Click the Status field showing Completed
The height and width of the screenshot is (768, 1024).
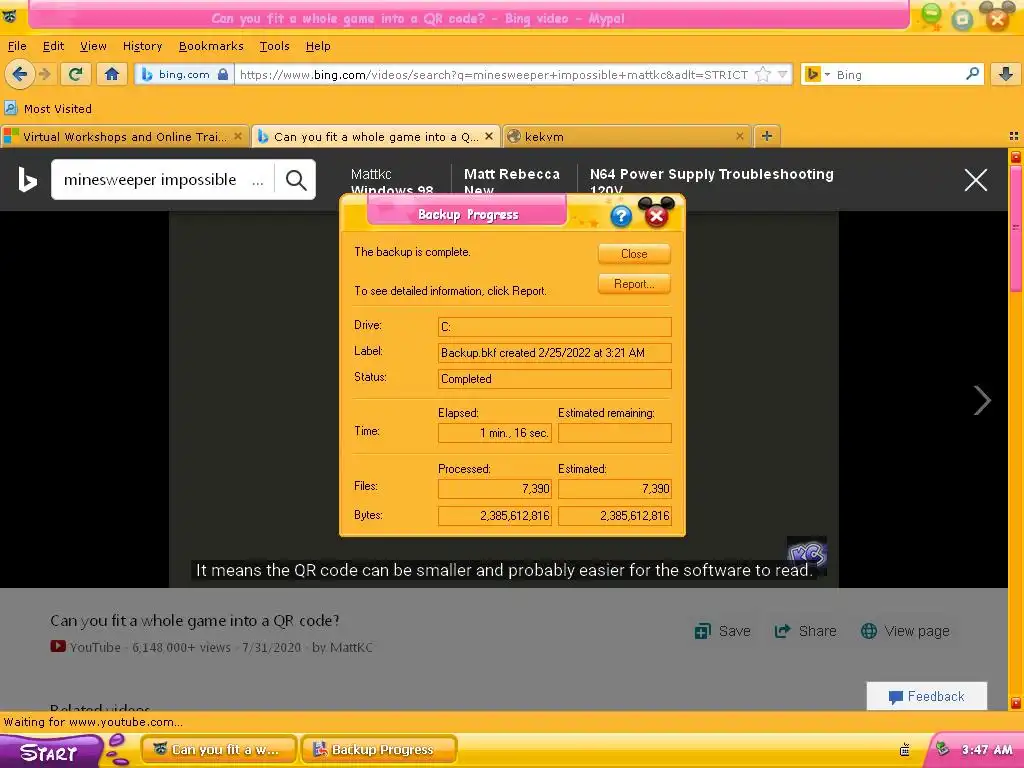554,379
